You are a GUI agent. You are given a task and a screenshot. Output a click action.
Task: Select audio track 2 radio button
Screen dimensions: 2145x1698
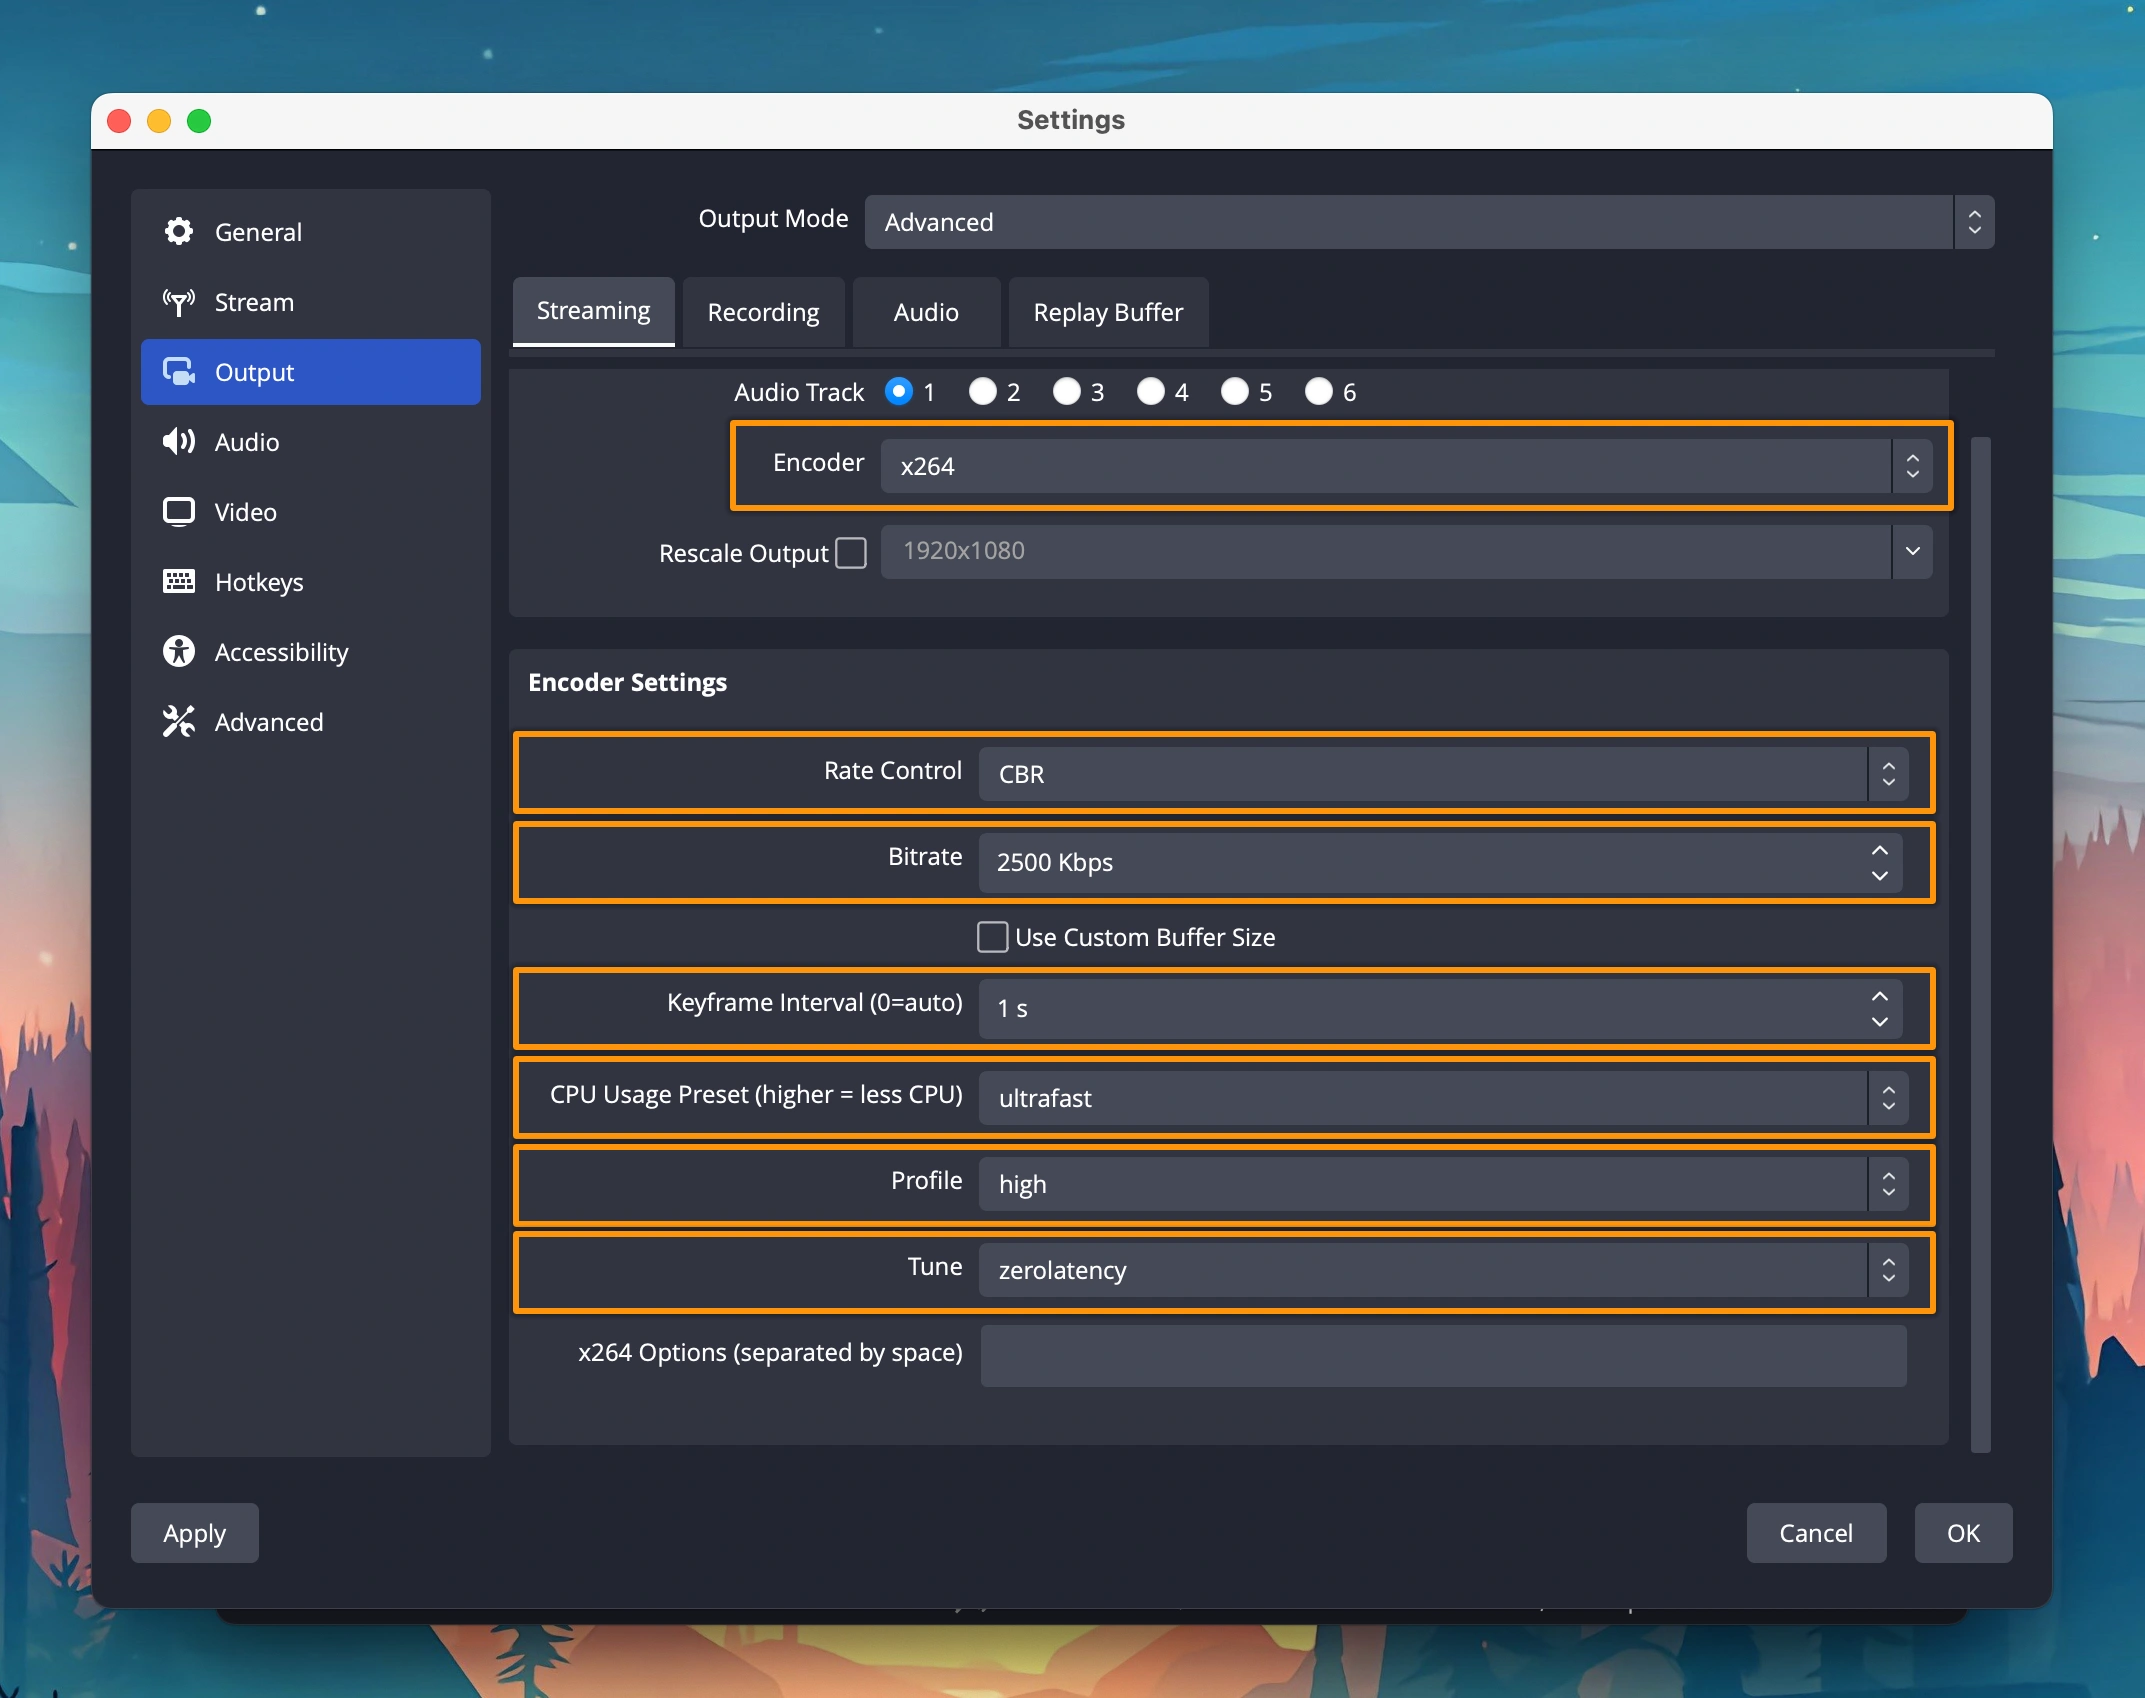pos(983,391)
